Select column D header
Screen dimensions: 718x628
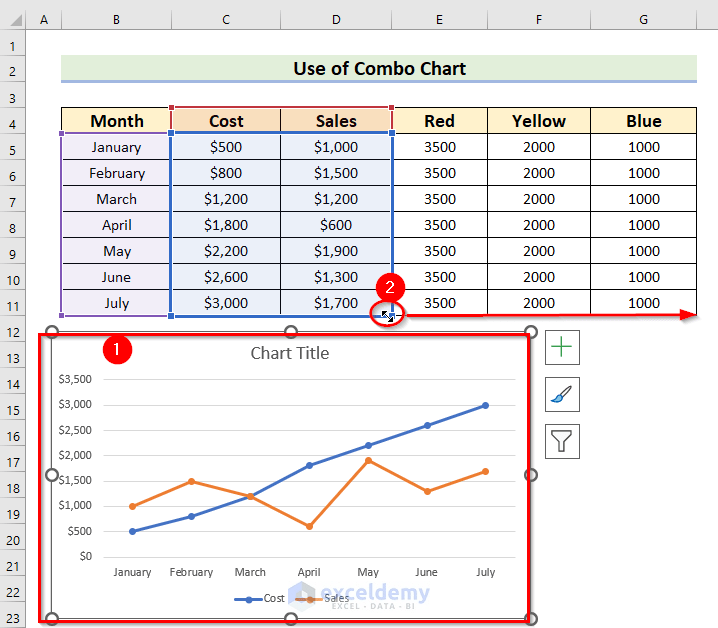[x=336, y=20]
